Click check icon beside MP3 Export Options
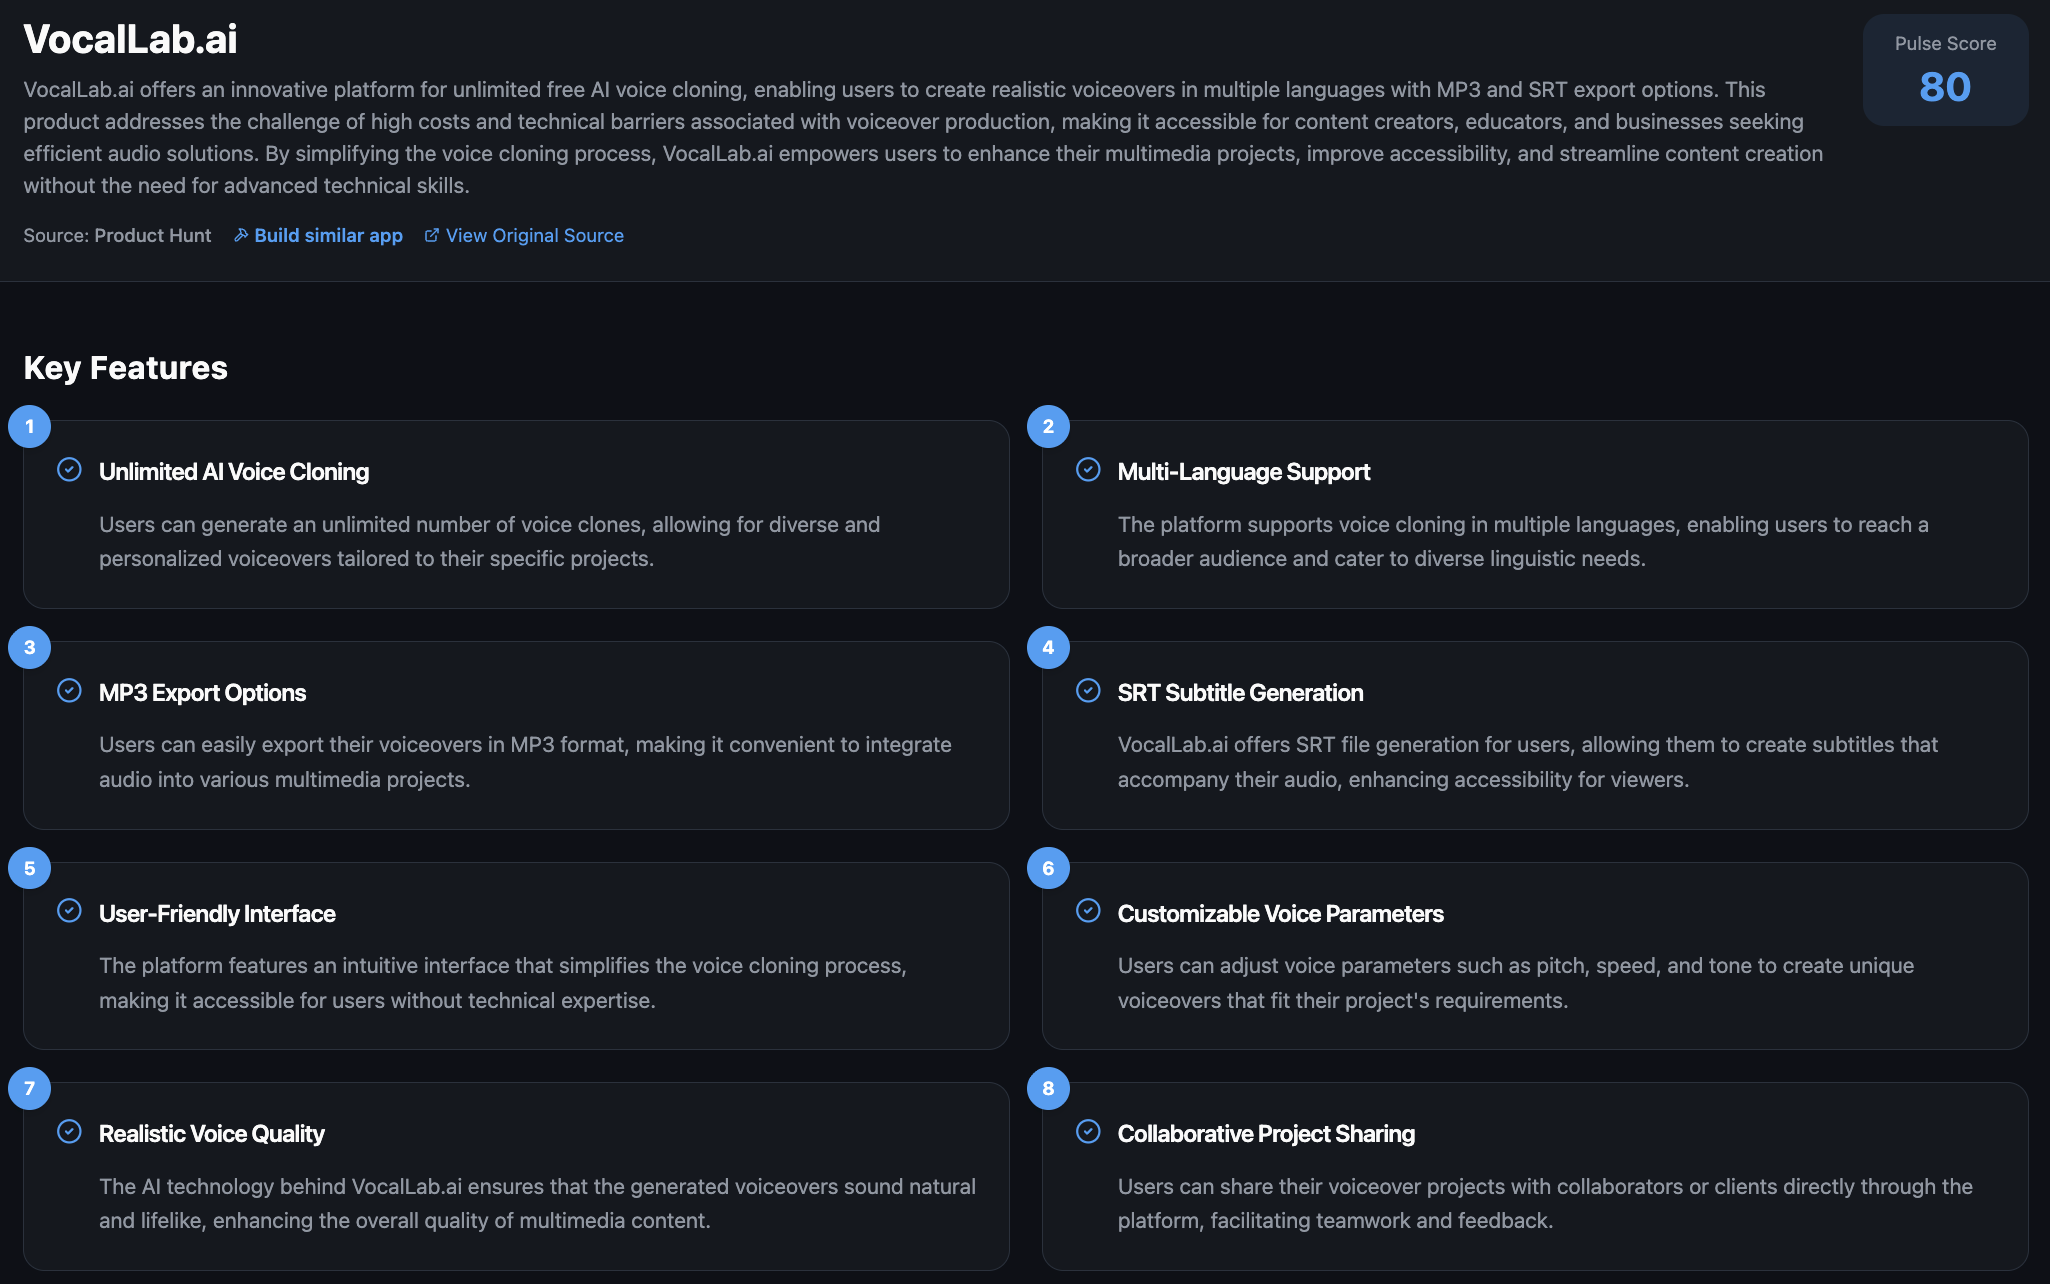Screen dimensions: 2050x1284 pos(69,691)
